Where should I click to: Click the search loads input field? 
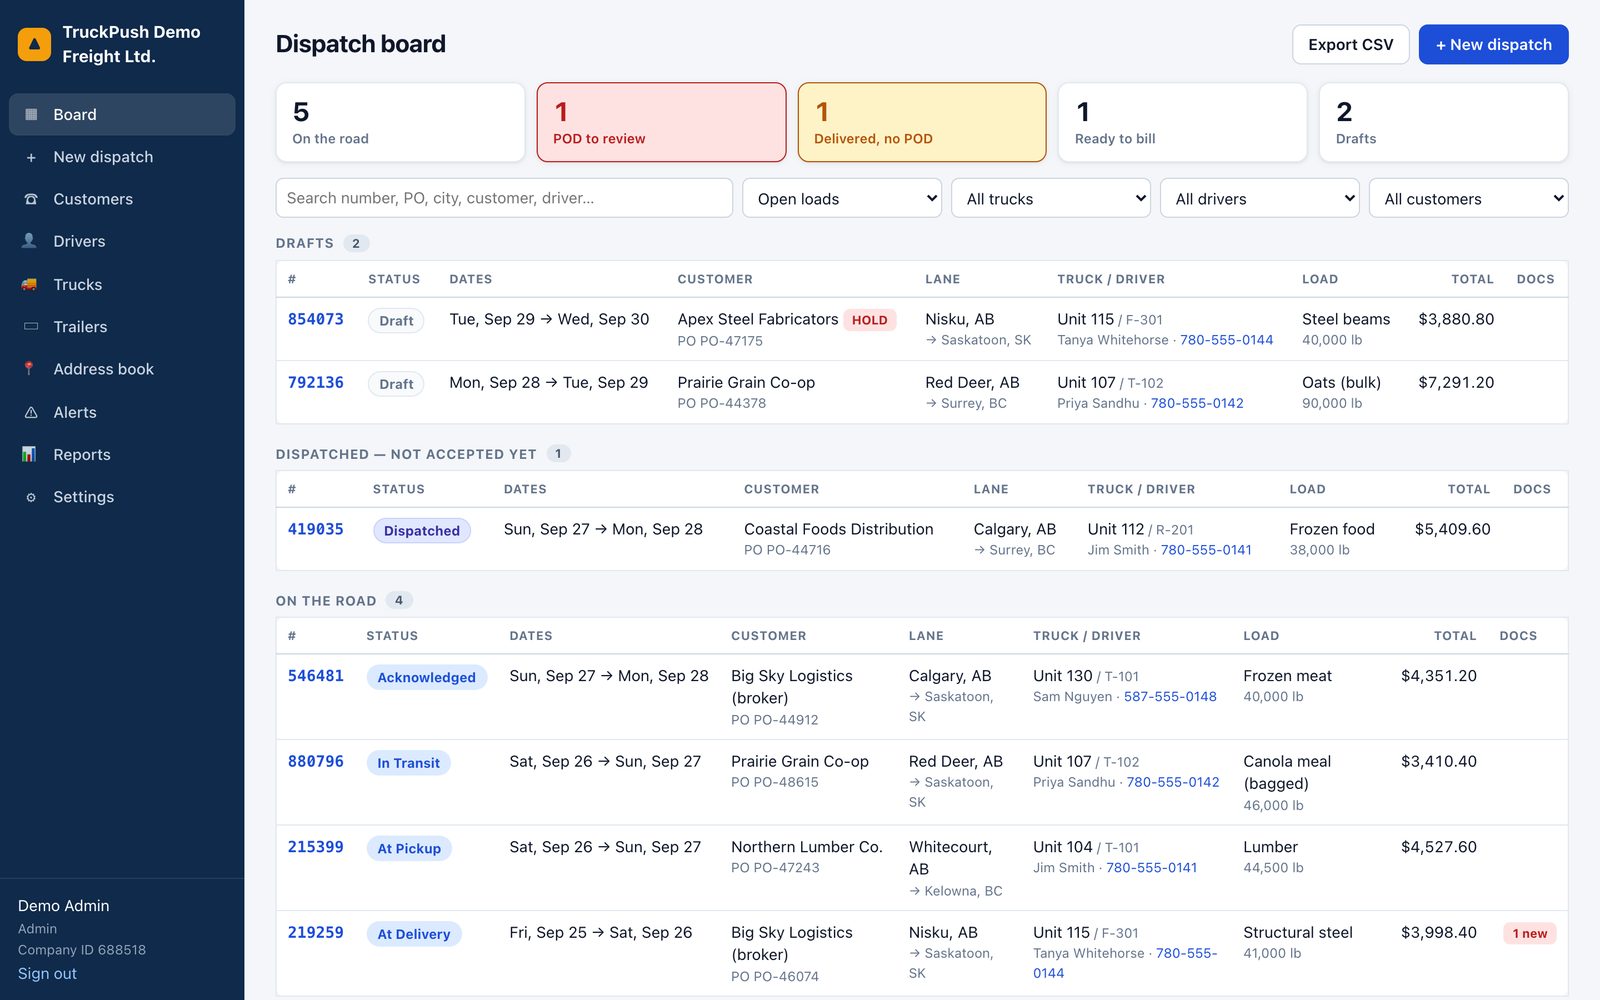504,198
